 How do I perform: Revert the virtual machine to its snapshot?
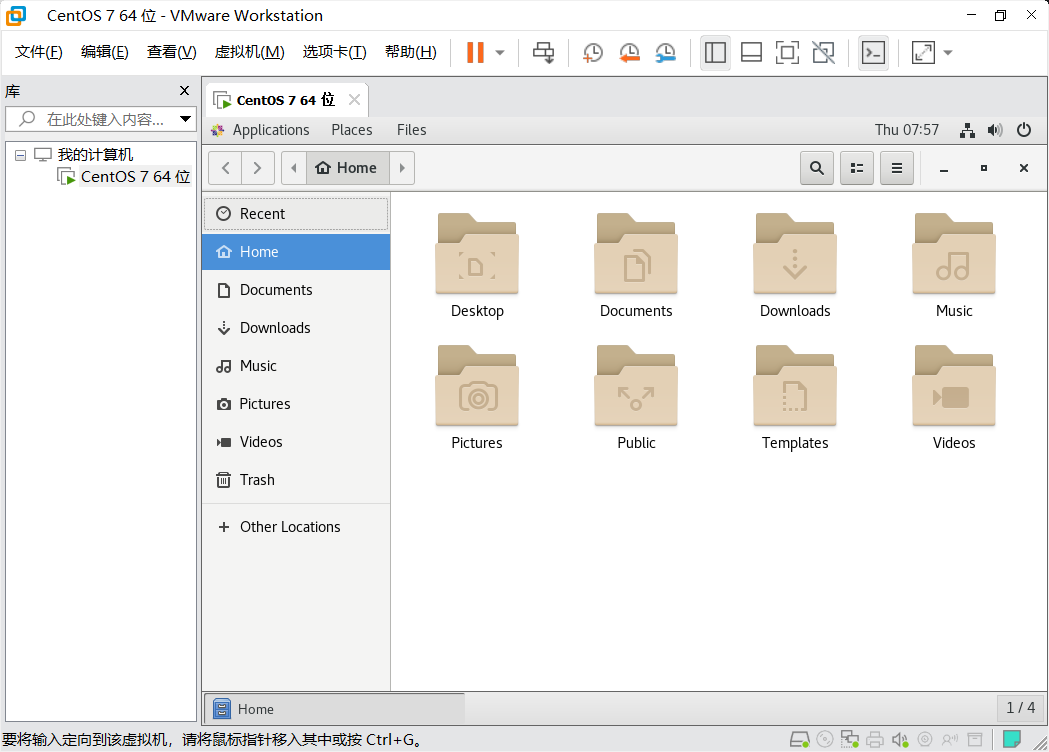coord(629,52)
